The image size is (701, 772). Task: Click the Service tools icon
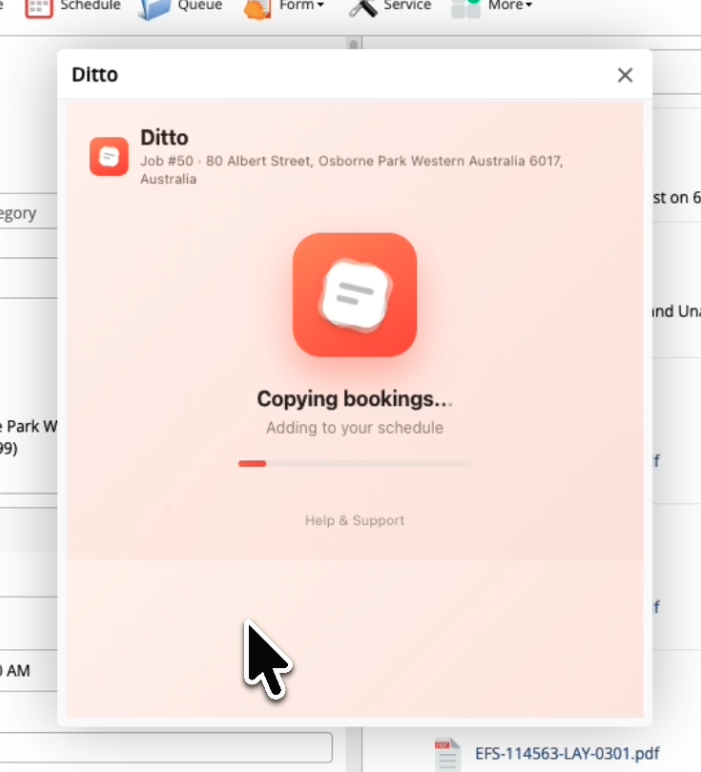coord(363,8)
